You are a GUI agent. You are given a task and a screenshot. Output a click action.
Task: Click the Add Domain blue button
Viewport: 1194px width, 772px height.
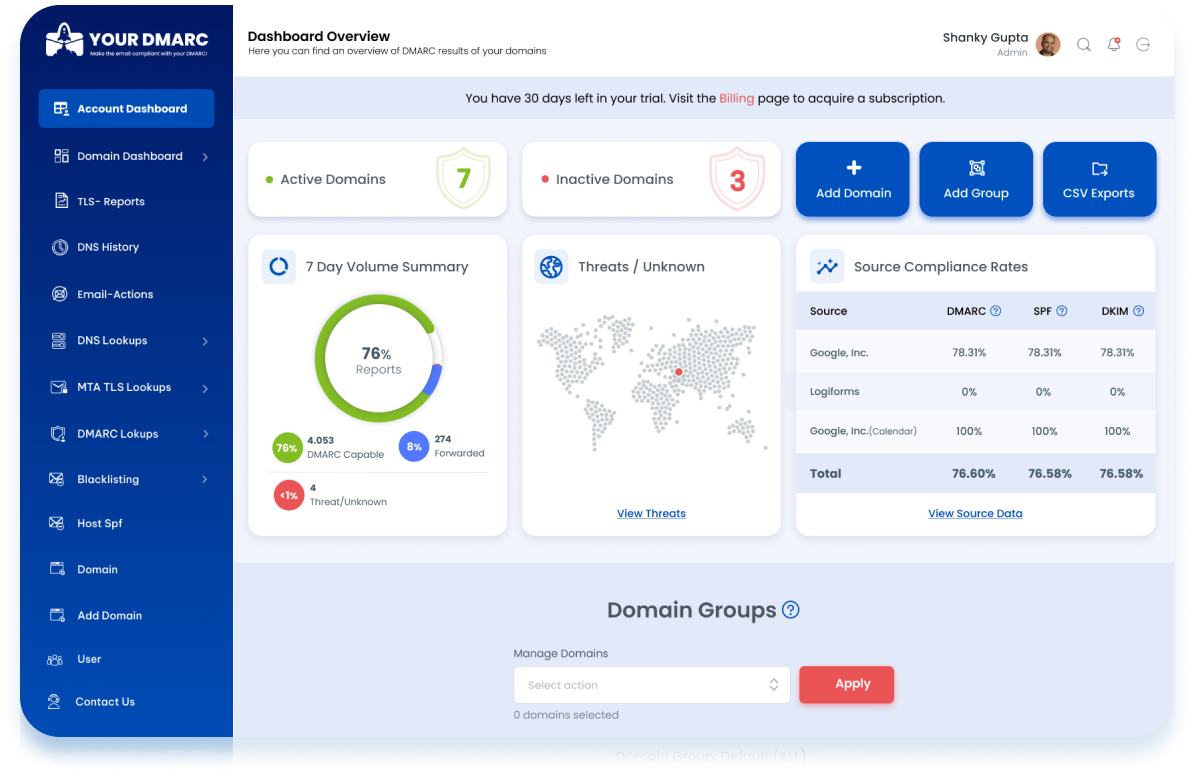click(x=852, y=179)
